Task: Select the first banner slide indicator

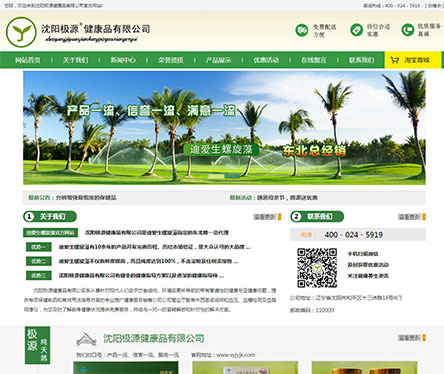Action: coord(216,176)
